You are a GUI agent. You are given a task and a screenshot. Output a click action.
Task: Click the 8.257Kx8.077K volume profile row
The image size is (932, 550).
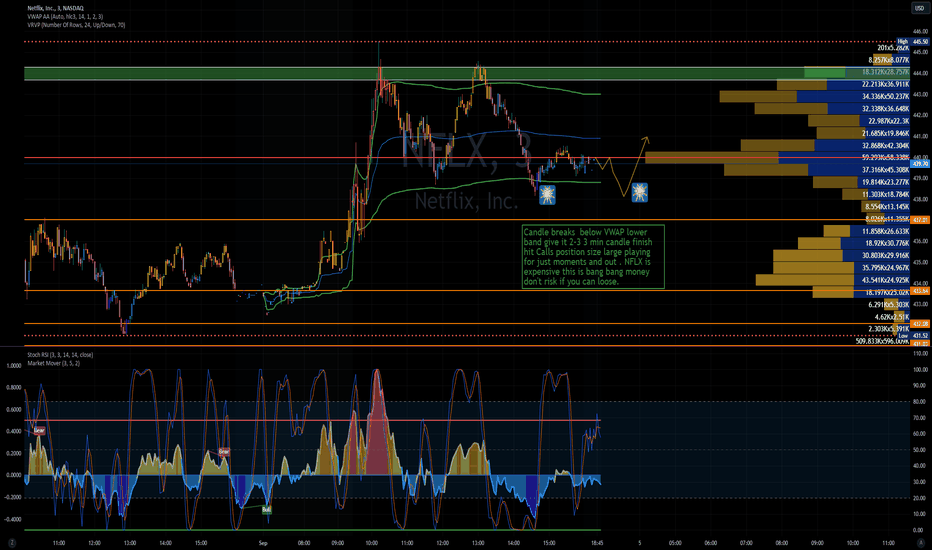pyautogui.click(x=890, y=60)
